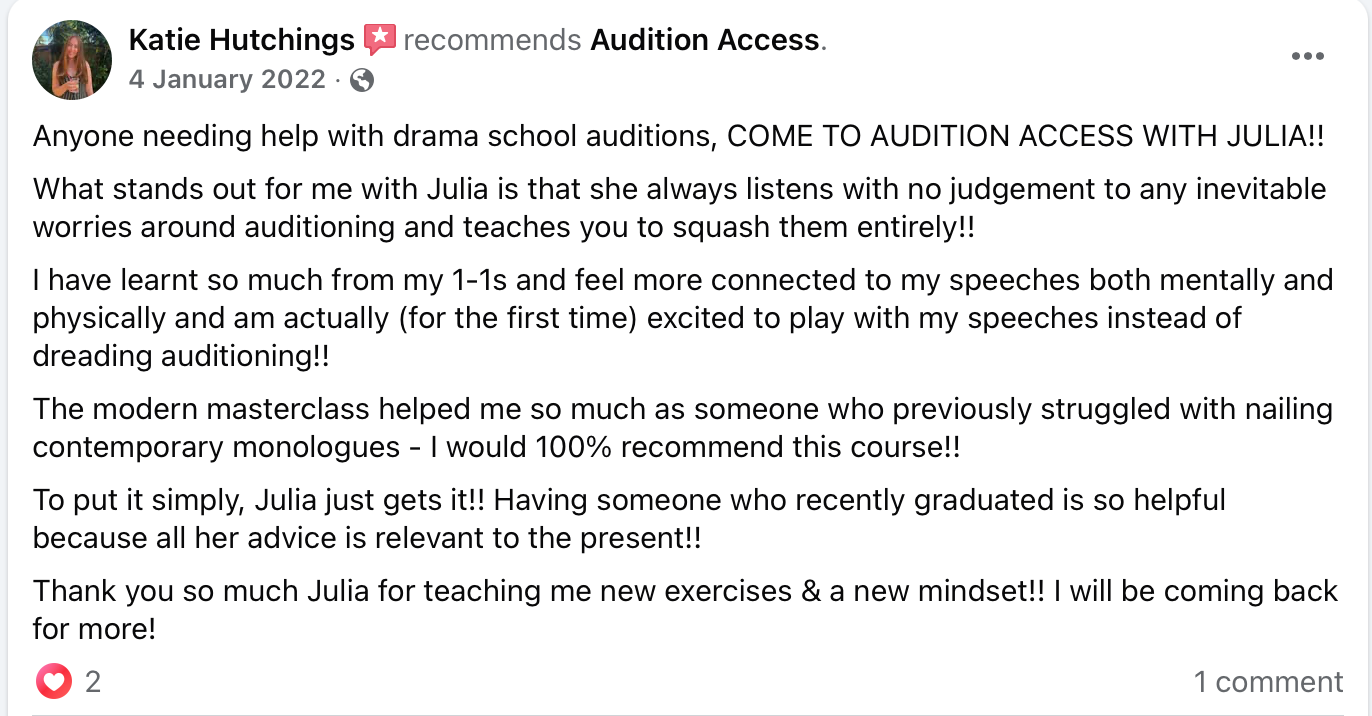Screen dimensions: 1372x716
Task: Open the Audition Access page link
Action: [x=704, y=40]
